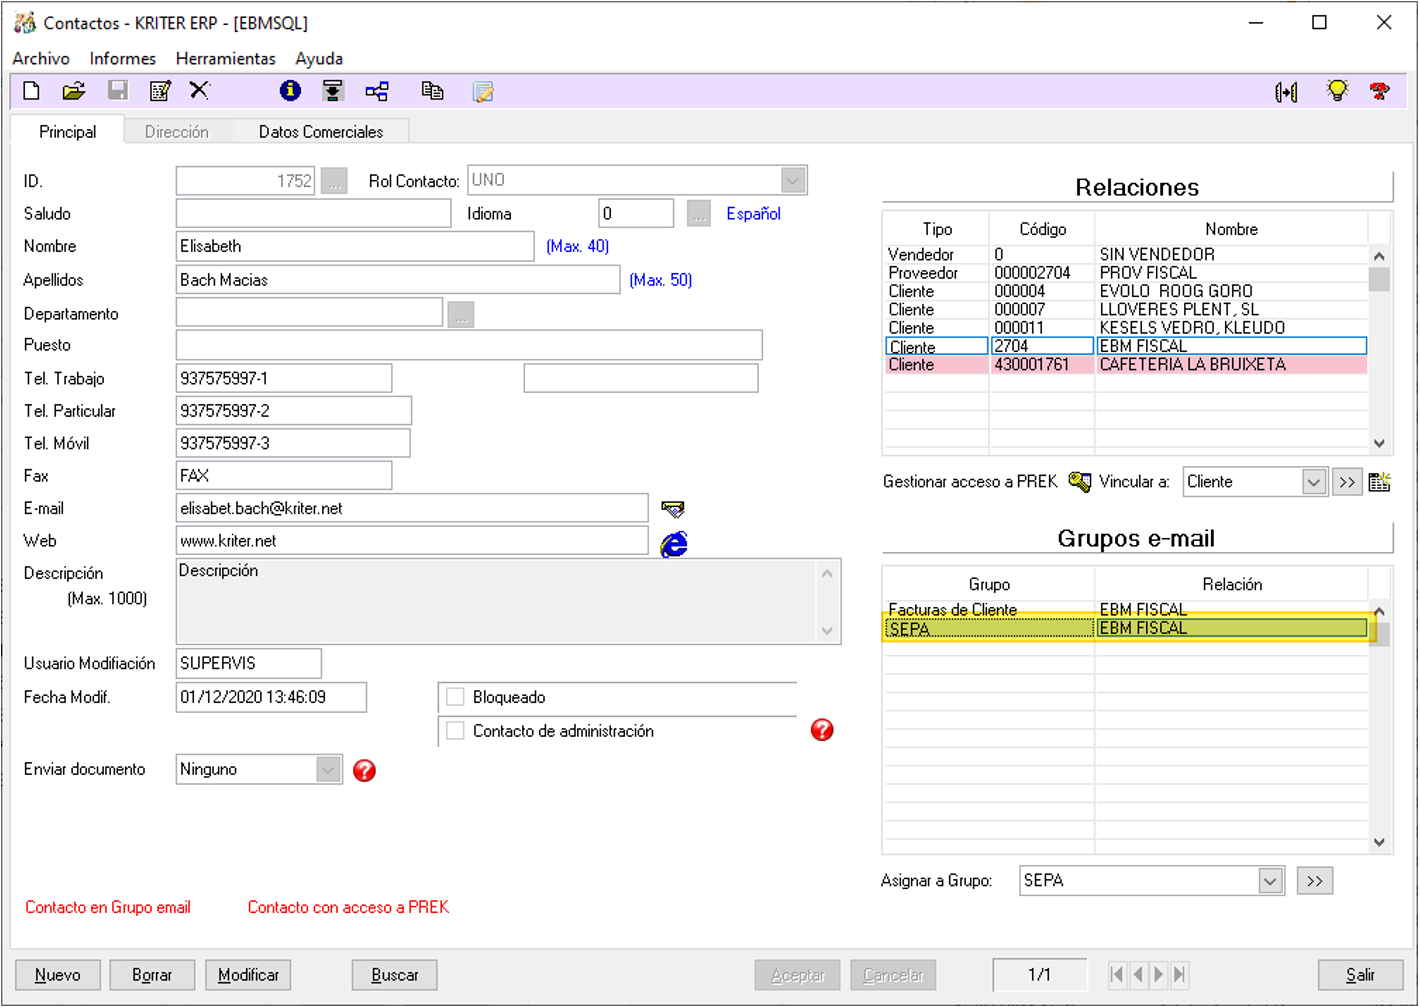1420x1007 pixels.
Task: Open the Ayuda menu
Action: click(x=319, y=59)
